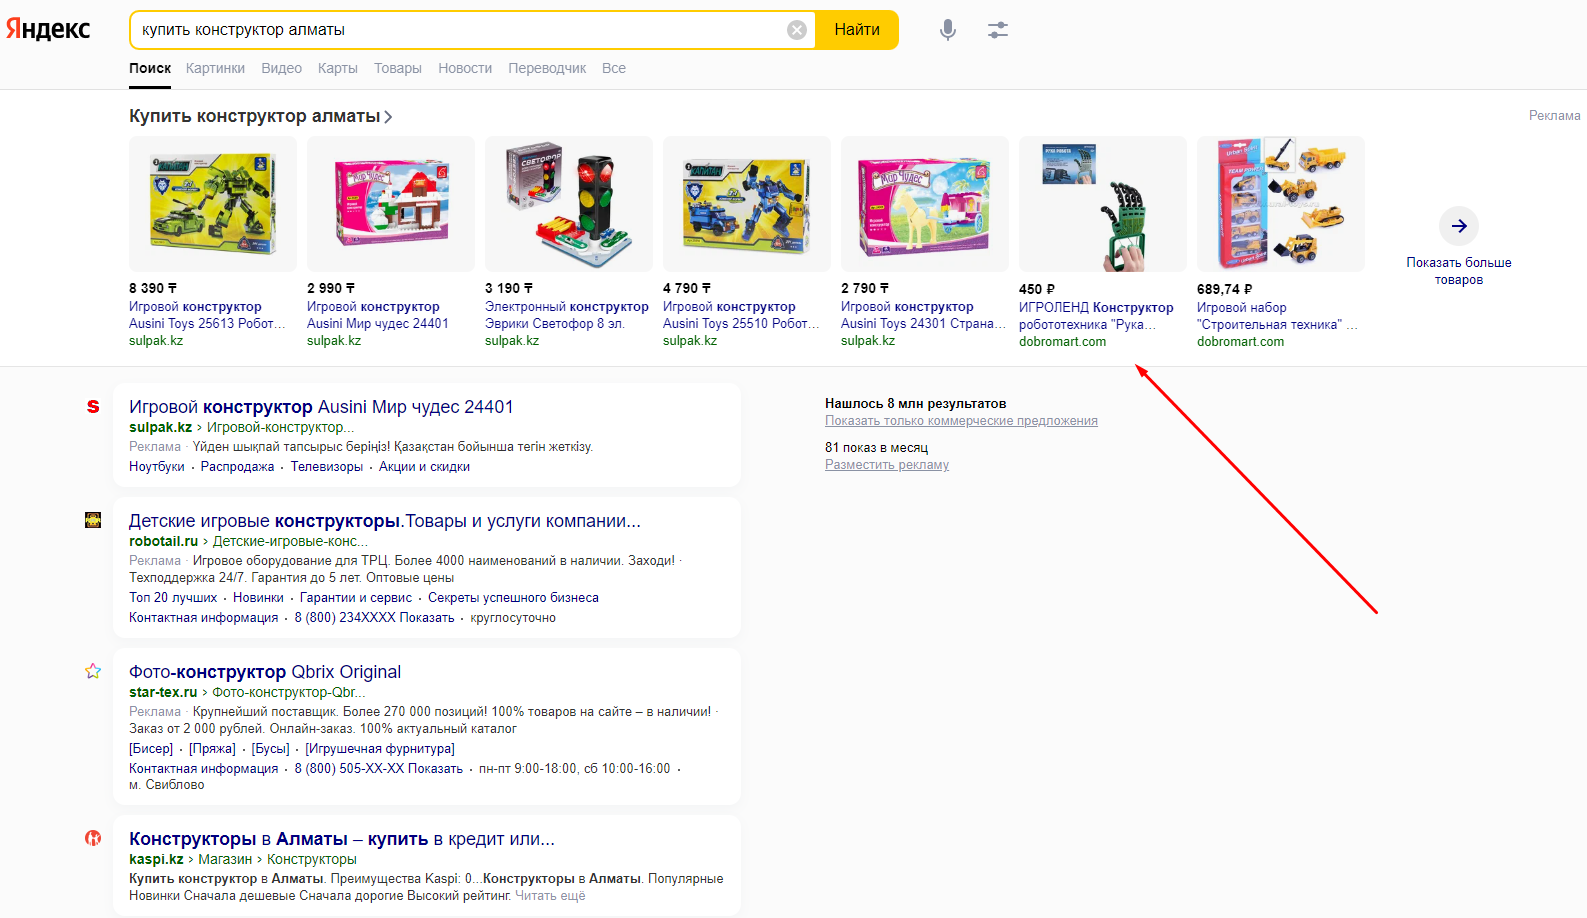Switch to the Видео tab

click(281, 68)
